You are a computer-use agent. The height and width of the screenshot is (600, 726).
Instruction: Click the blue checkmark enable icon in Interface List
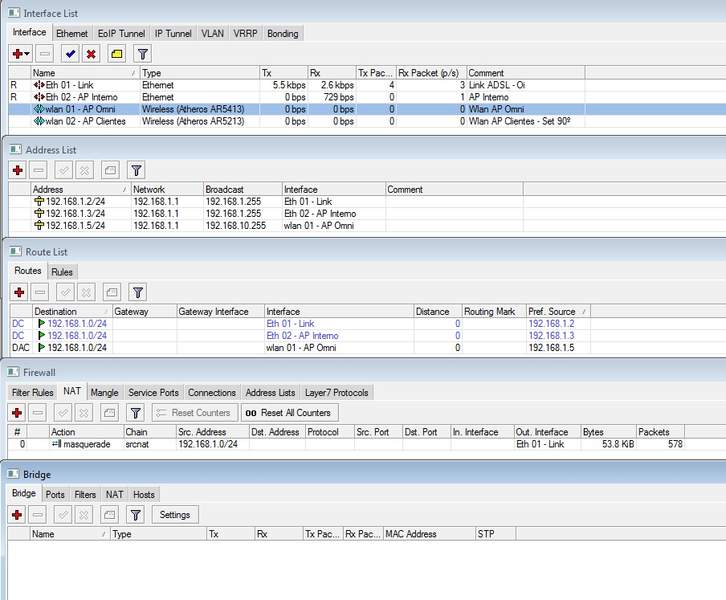click(70, 54)
